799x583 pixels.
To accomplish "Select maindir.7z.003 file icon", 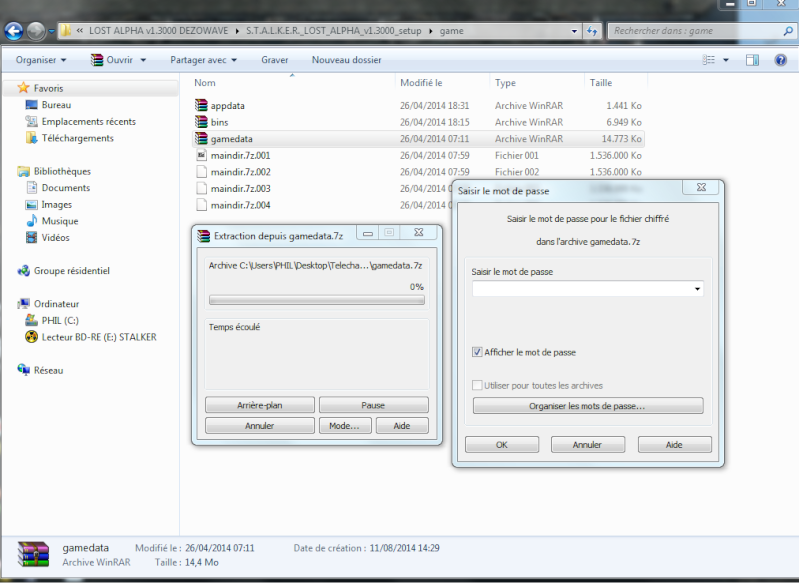I will click(201, 189).
